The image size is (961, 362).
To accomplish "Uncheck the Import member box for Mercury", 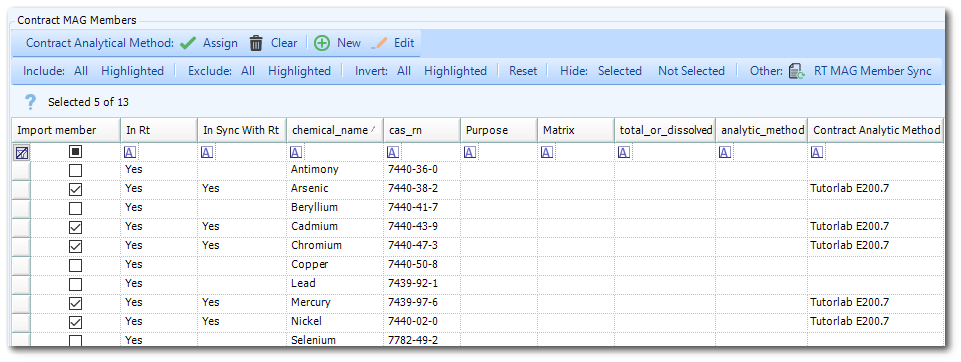I will tap(75, 303).
